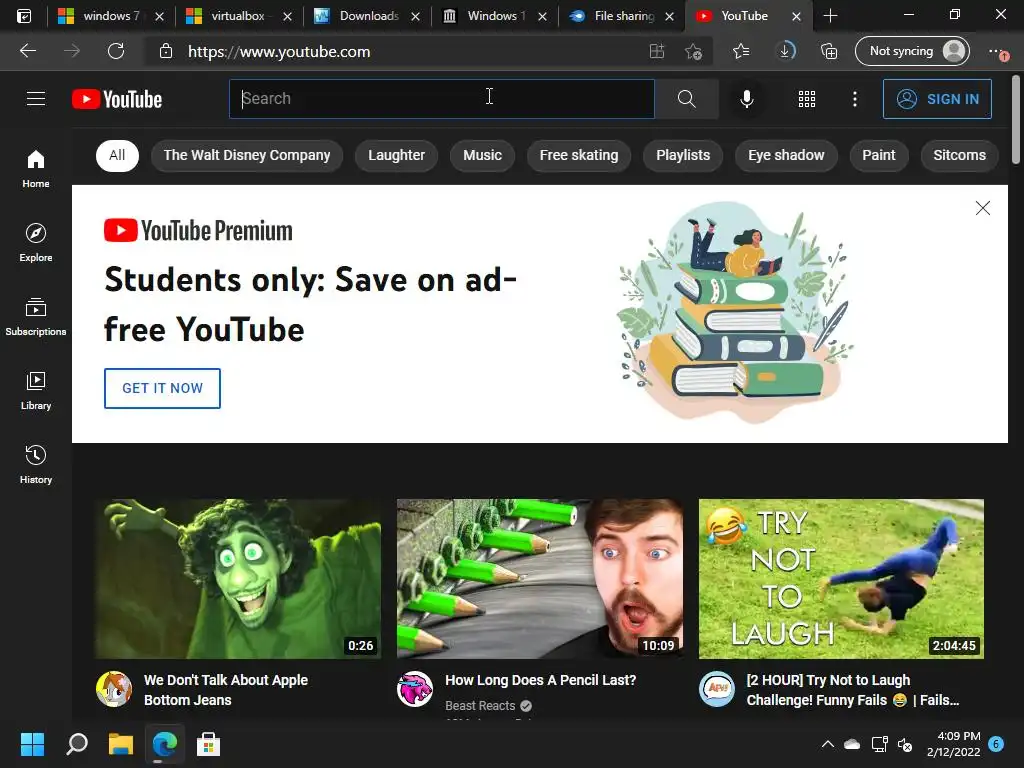Select the Laughter filter chip
The image size is (1024, 768).
(x=396, y=155)
